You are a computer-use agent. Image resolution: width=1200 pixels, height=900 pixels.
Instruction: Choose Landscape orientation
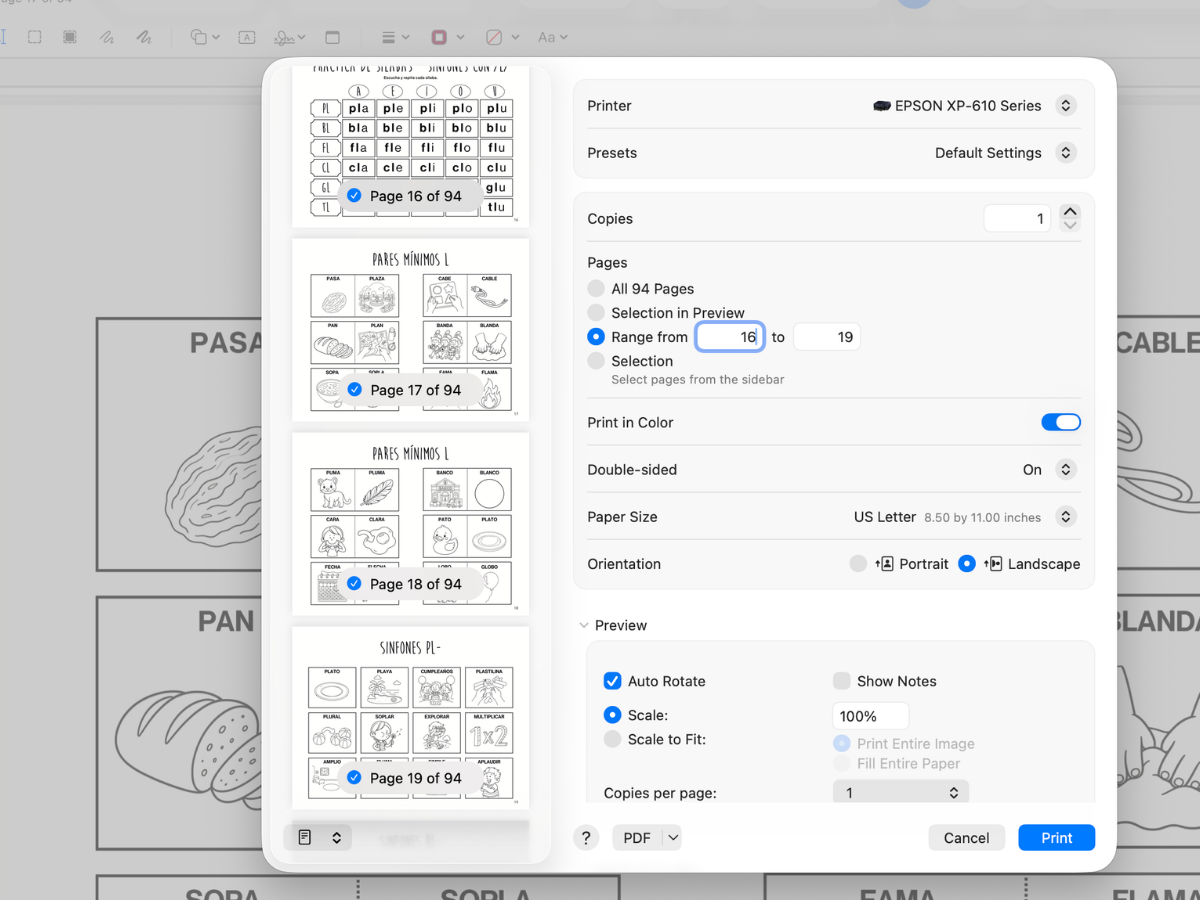pyautogui.click(x=967, y=564)
